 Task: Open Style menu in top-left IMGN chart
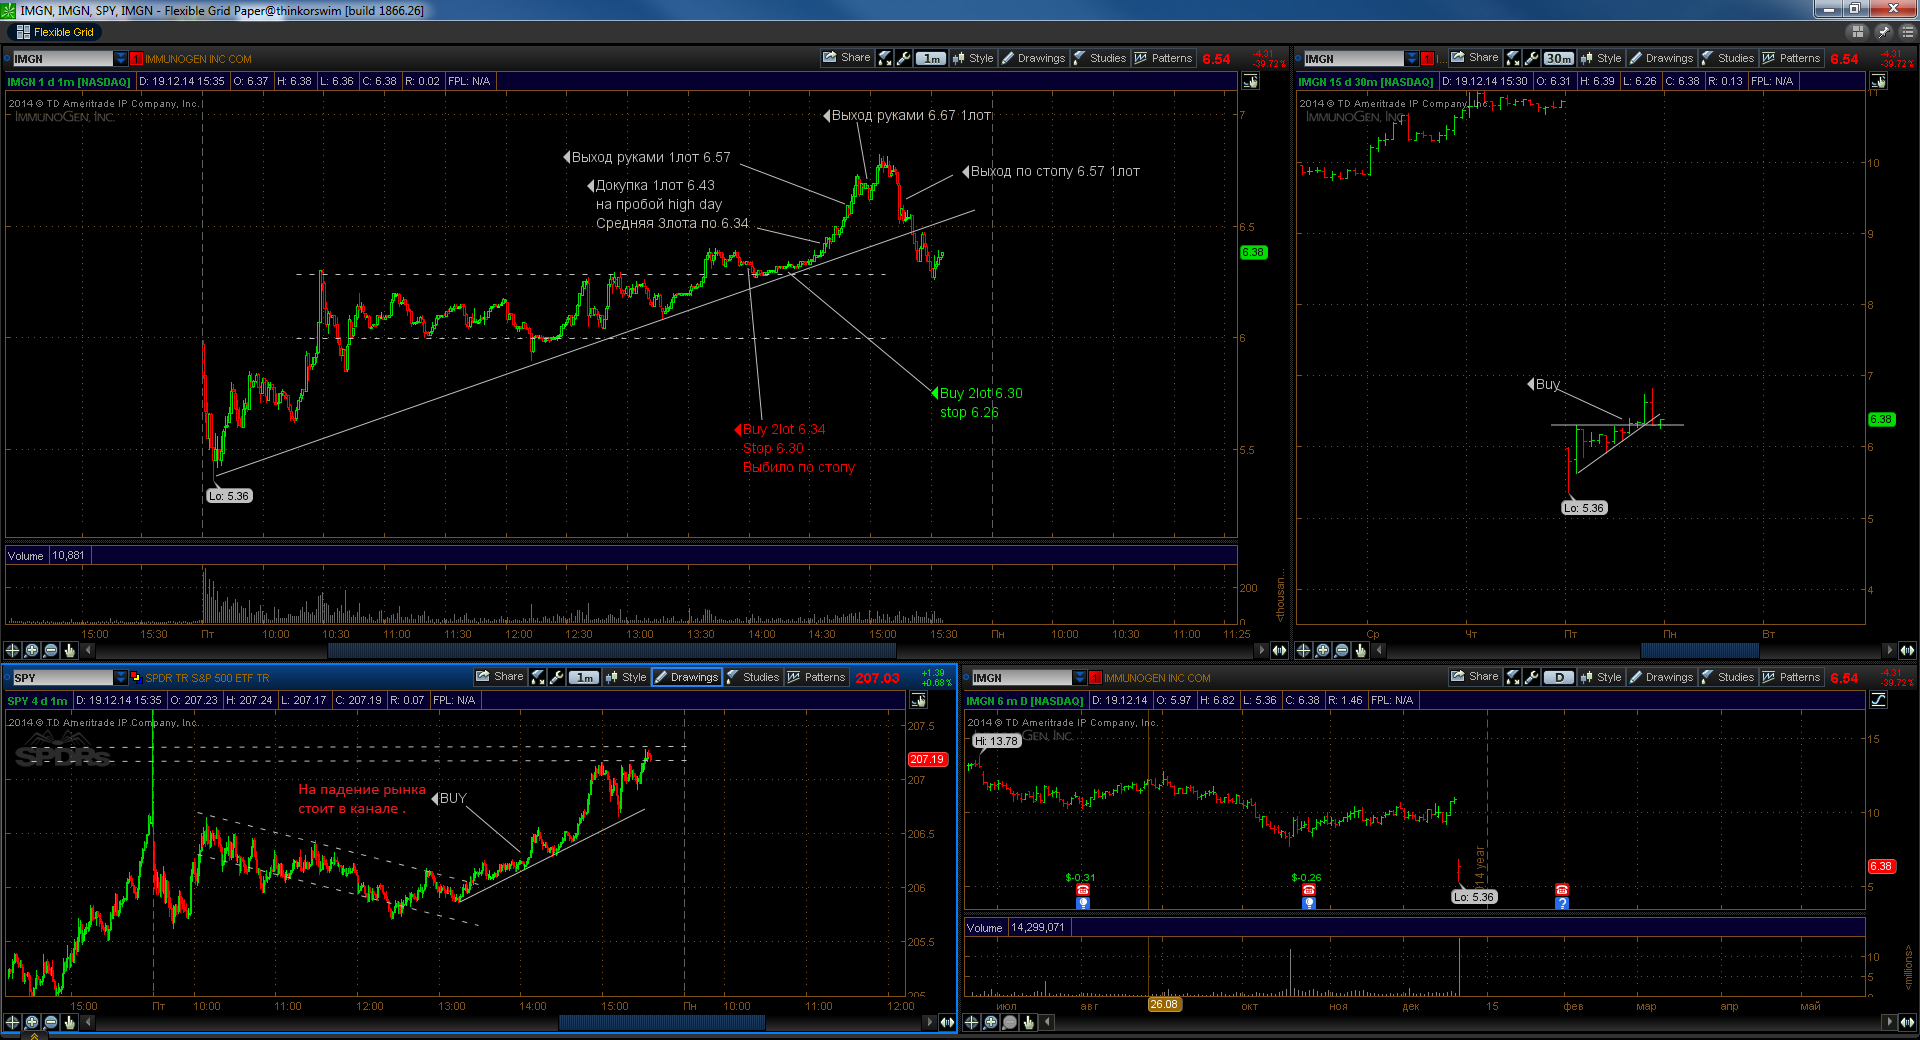[973, 58]
